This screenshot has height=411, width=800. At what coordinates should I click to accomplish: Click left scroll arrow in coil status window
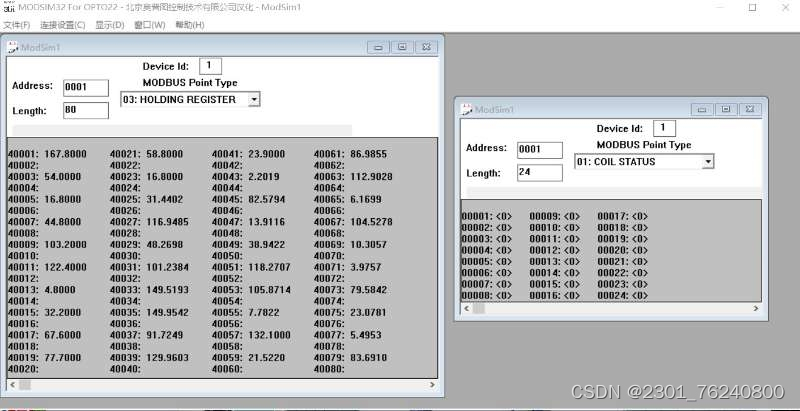pyautogui.click(x=466, y=308)
